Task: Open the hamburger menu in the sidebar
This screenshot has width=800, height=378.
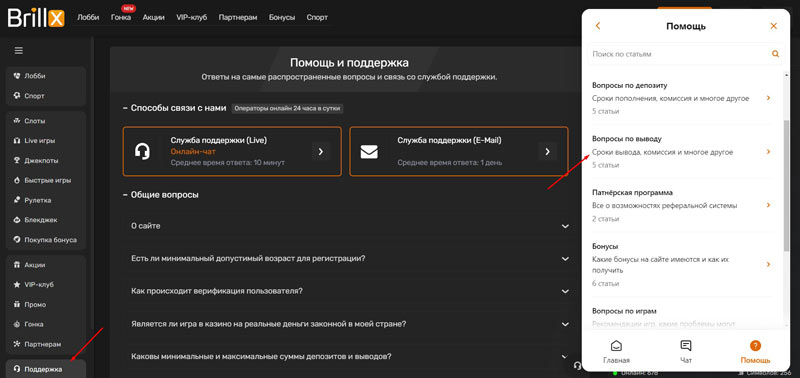Action: point(19,51)
